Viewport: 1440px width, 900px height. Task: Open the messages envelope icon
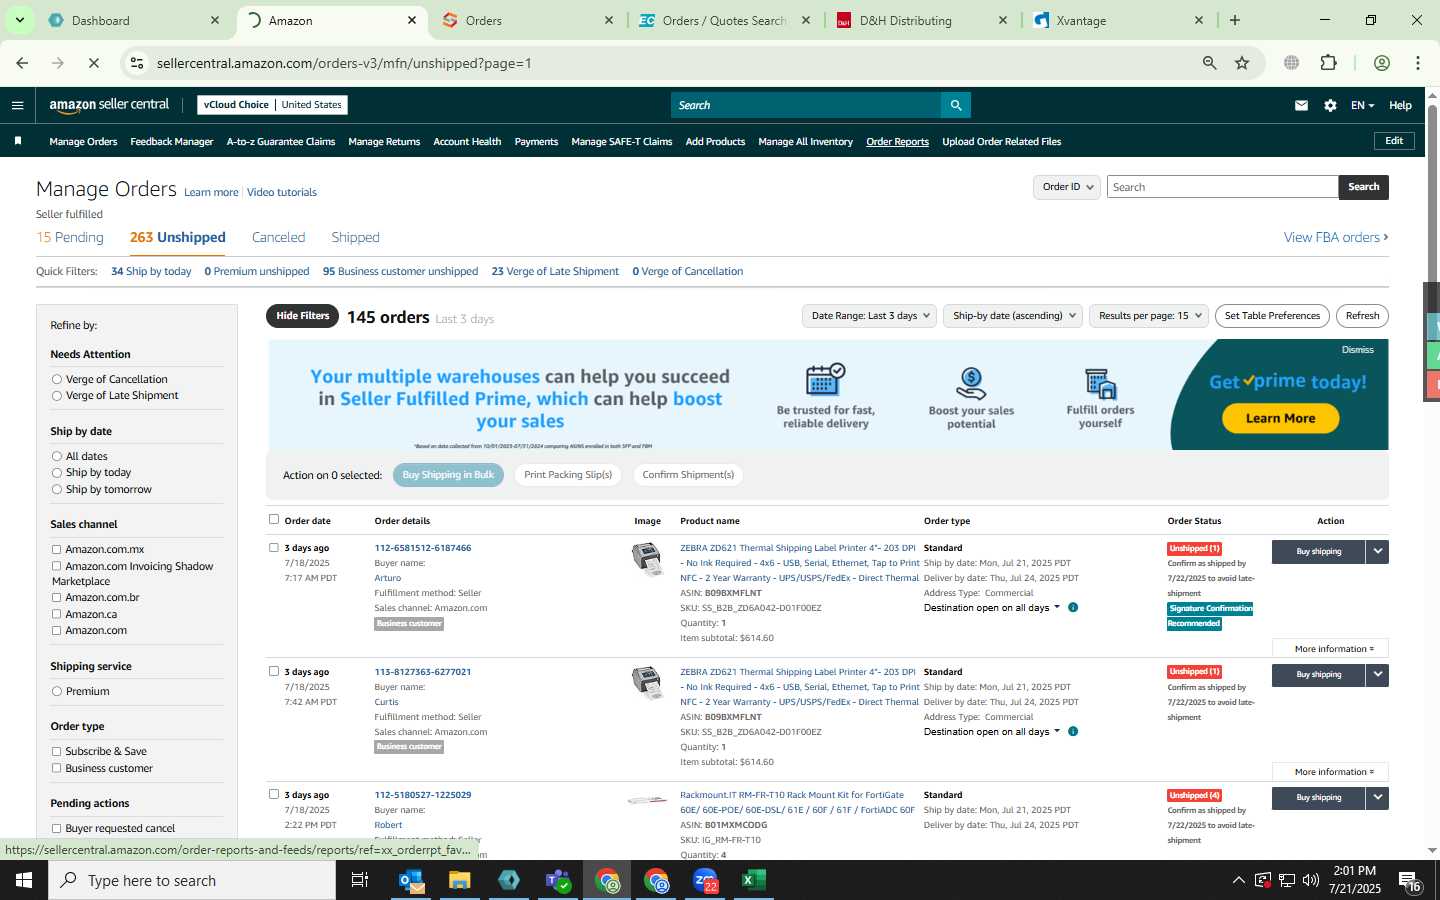click(1301, 105)
